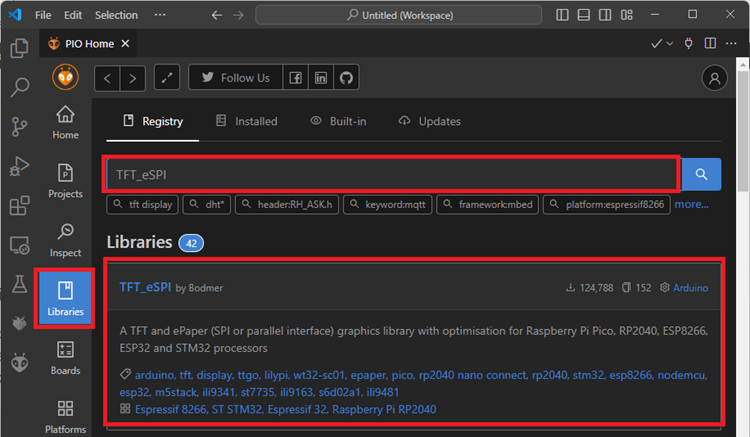750x437 pixels.
Task: Expand PIO Home to full view
Action: pos(167,78)
